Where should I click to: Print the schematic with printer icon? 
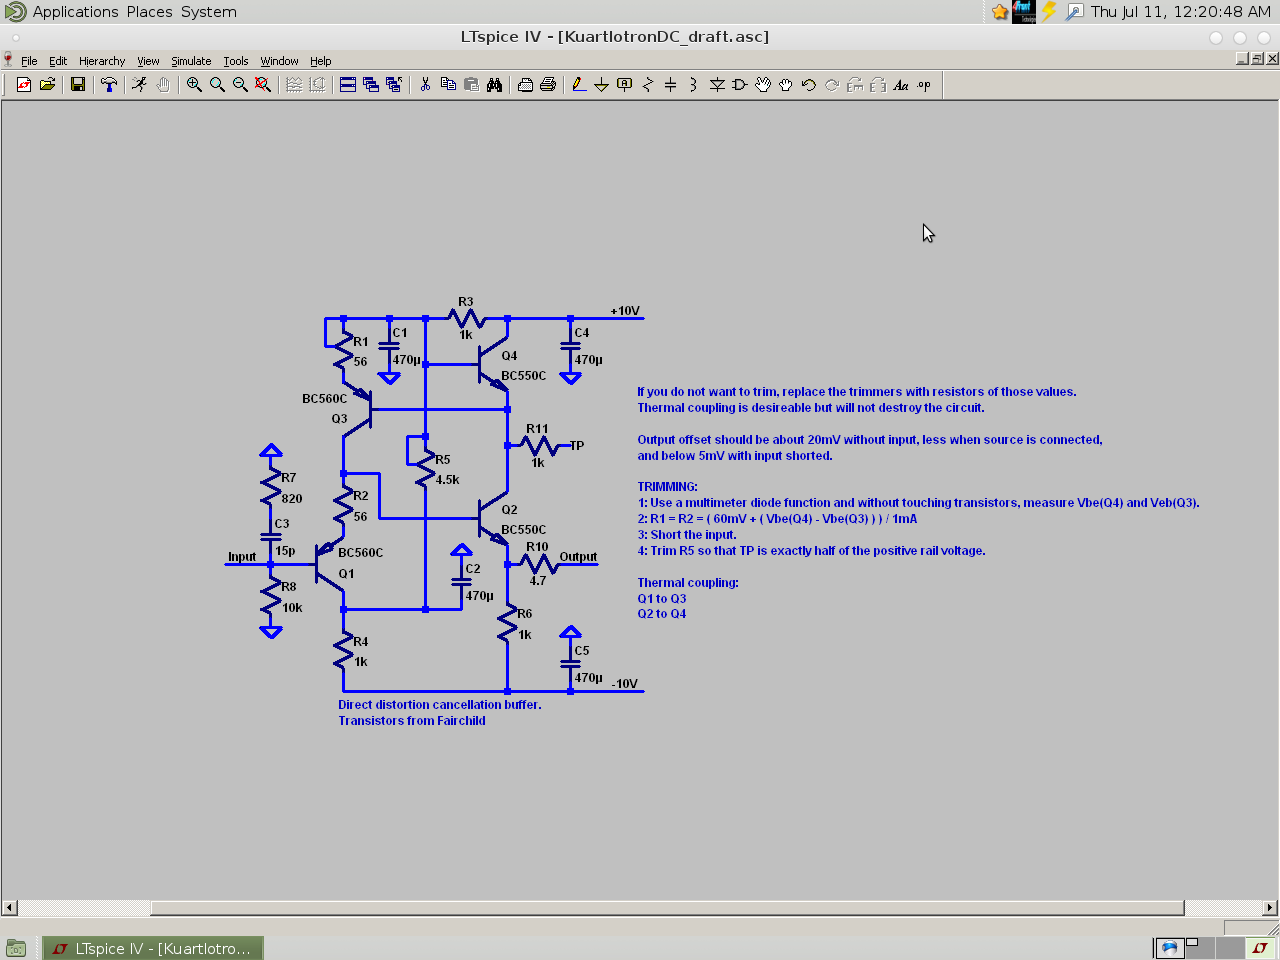[548, 85]
